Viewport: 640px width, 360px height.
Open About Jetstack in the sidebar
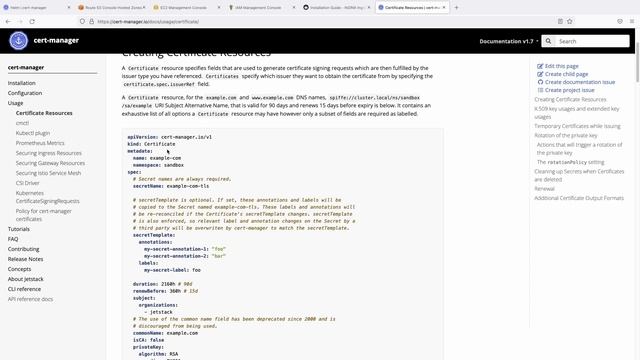(25, 279)
